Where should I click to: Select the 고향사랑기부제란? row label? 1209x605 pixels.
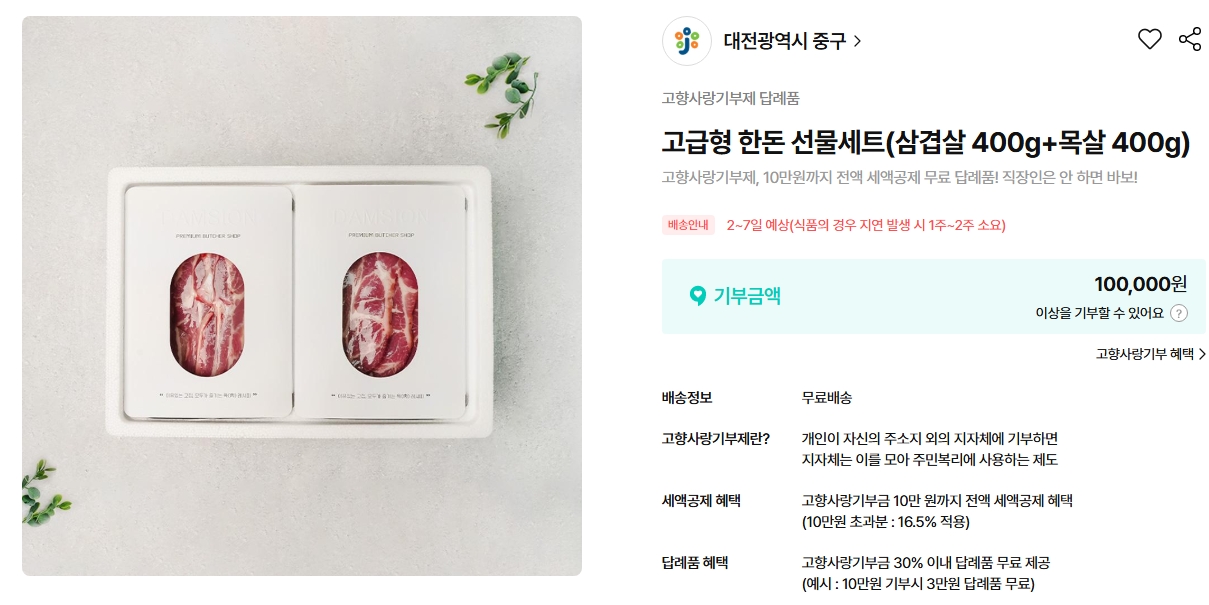[716, 439]
